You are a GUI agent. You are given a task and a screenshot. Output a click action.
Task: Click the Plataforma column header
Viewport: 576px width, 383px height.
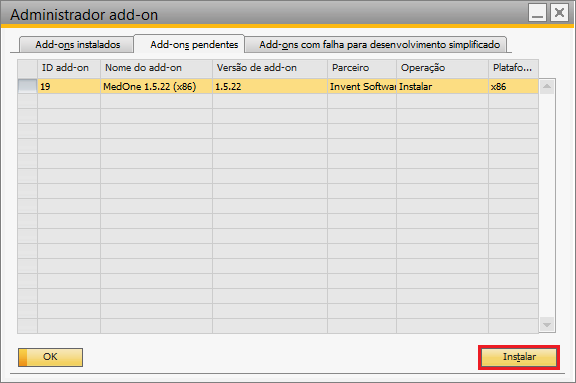click(514, 68)
